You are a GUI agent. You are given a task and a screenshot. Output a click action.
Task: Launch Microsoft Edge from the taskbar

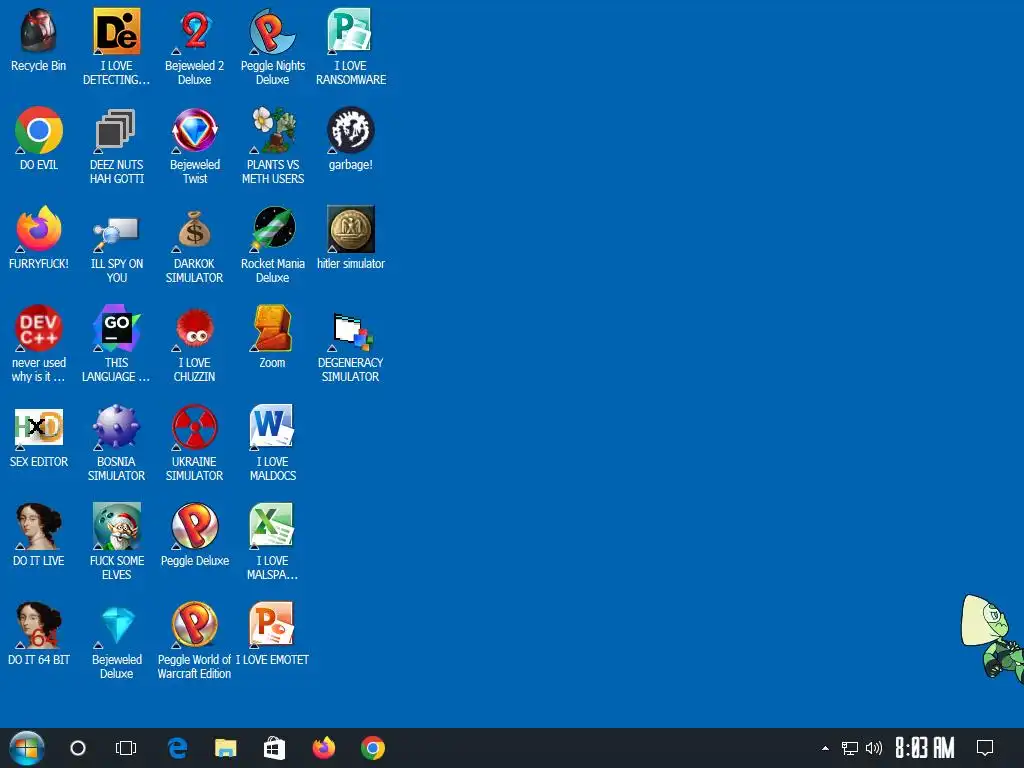[x=177, y=748]
